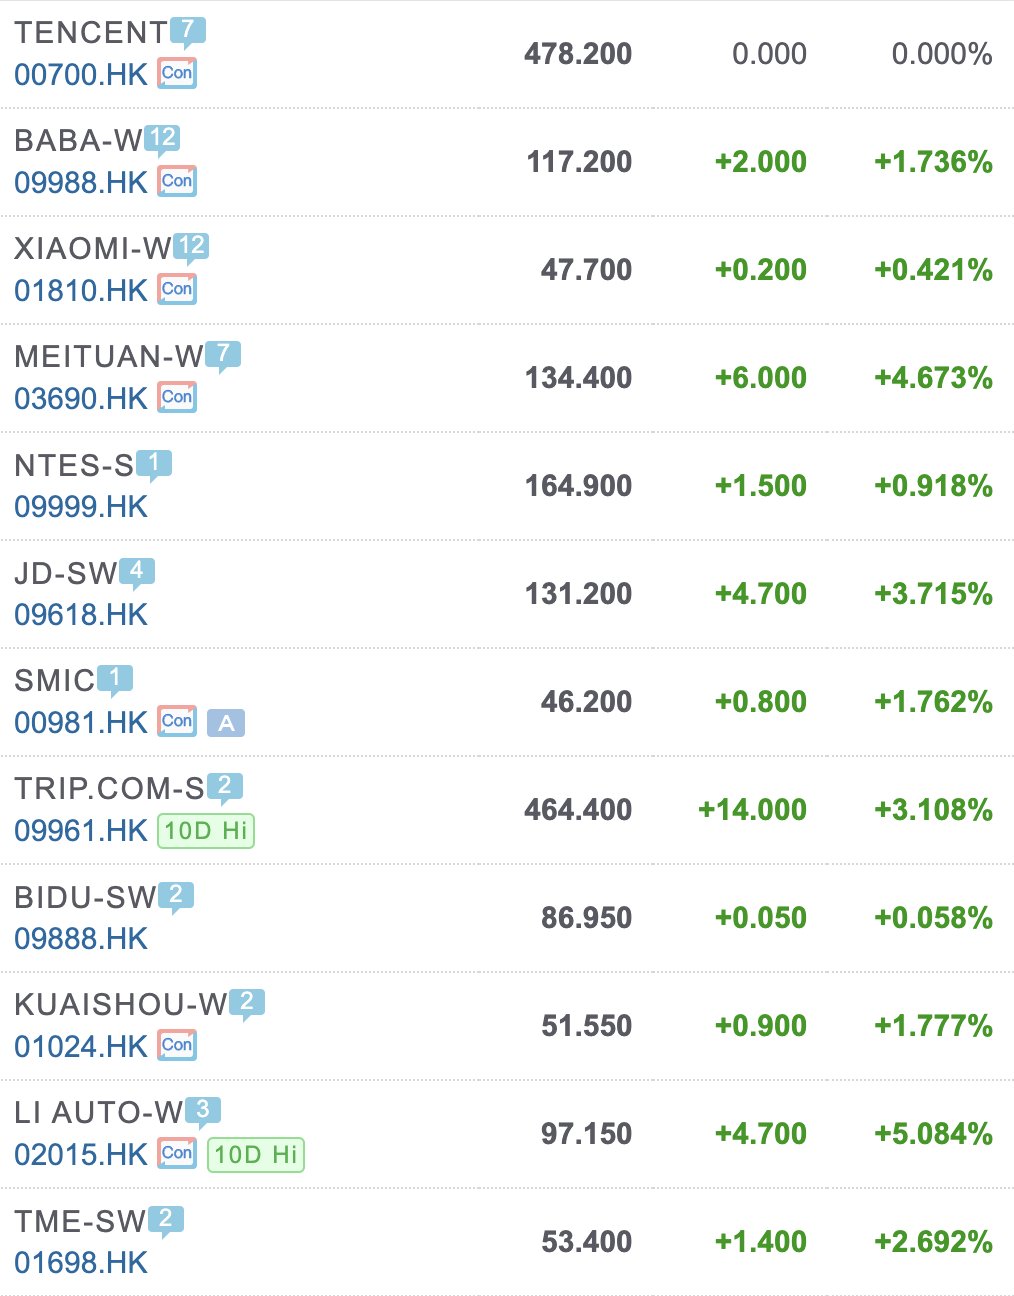Click the 10D Hi tag beside 09961.HK
1014x1296 pixels.
[206, 830]
